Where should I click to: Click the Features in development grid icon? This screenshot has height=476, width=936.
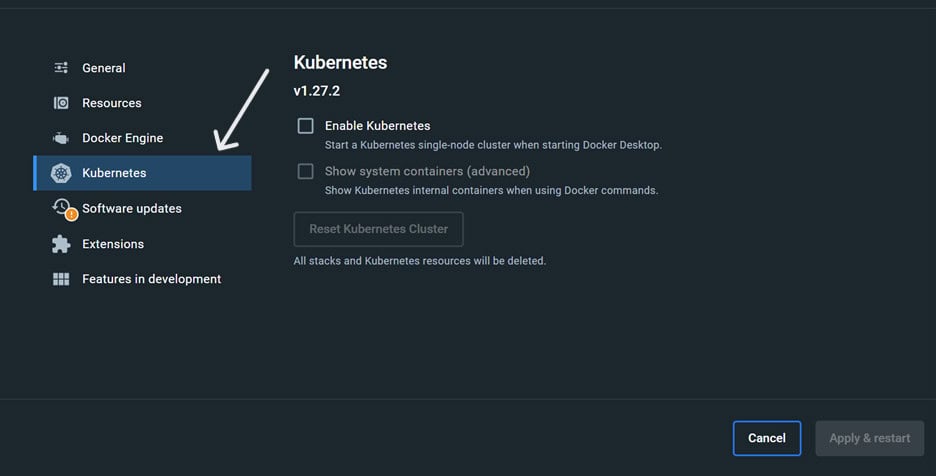point(61,279)
